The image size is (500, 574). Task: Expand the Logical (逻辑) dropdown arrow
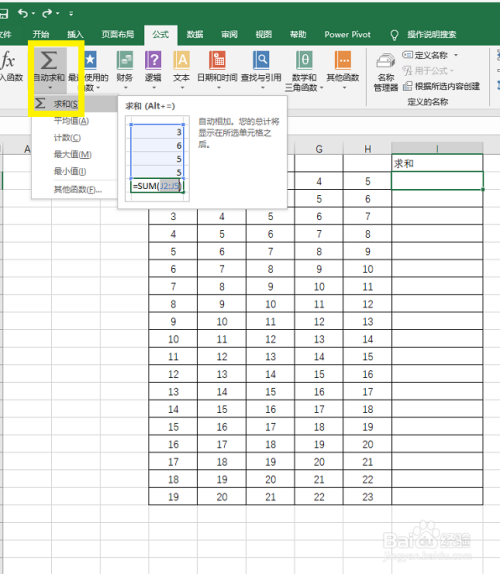[x=154, y=88]
